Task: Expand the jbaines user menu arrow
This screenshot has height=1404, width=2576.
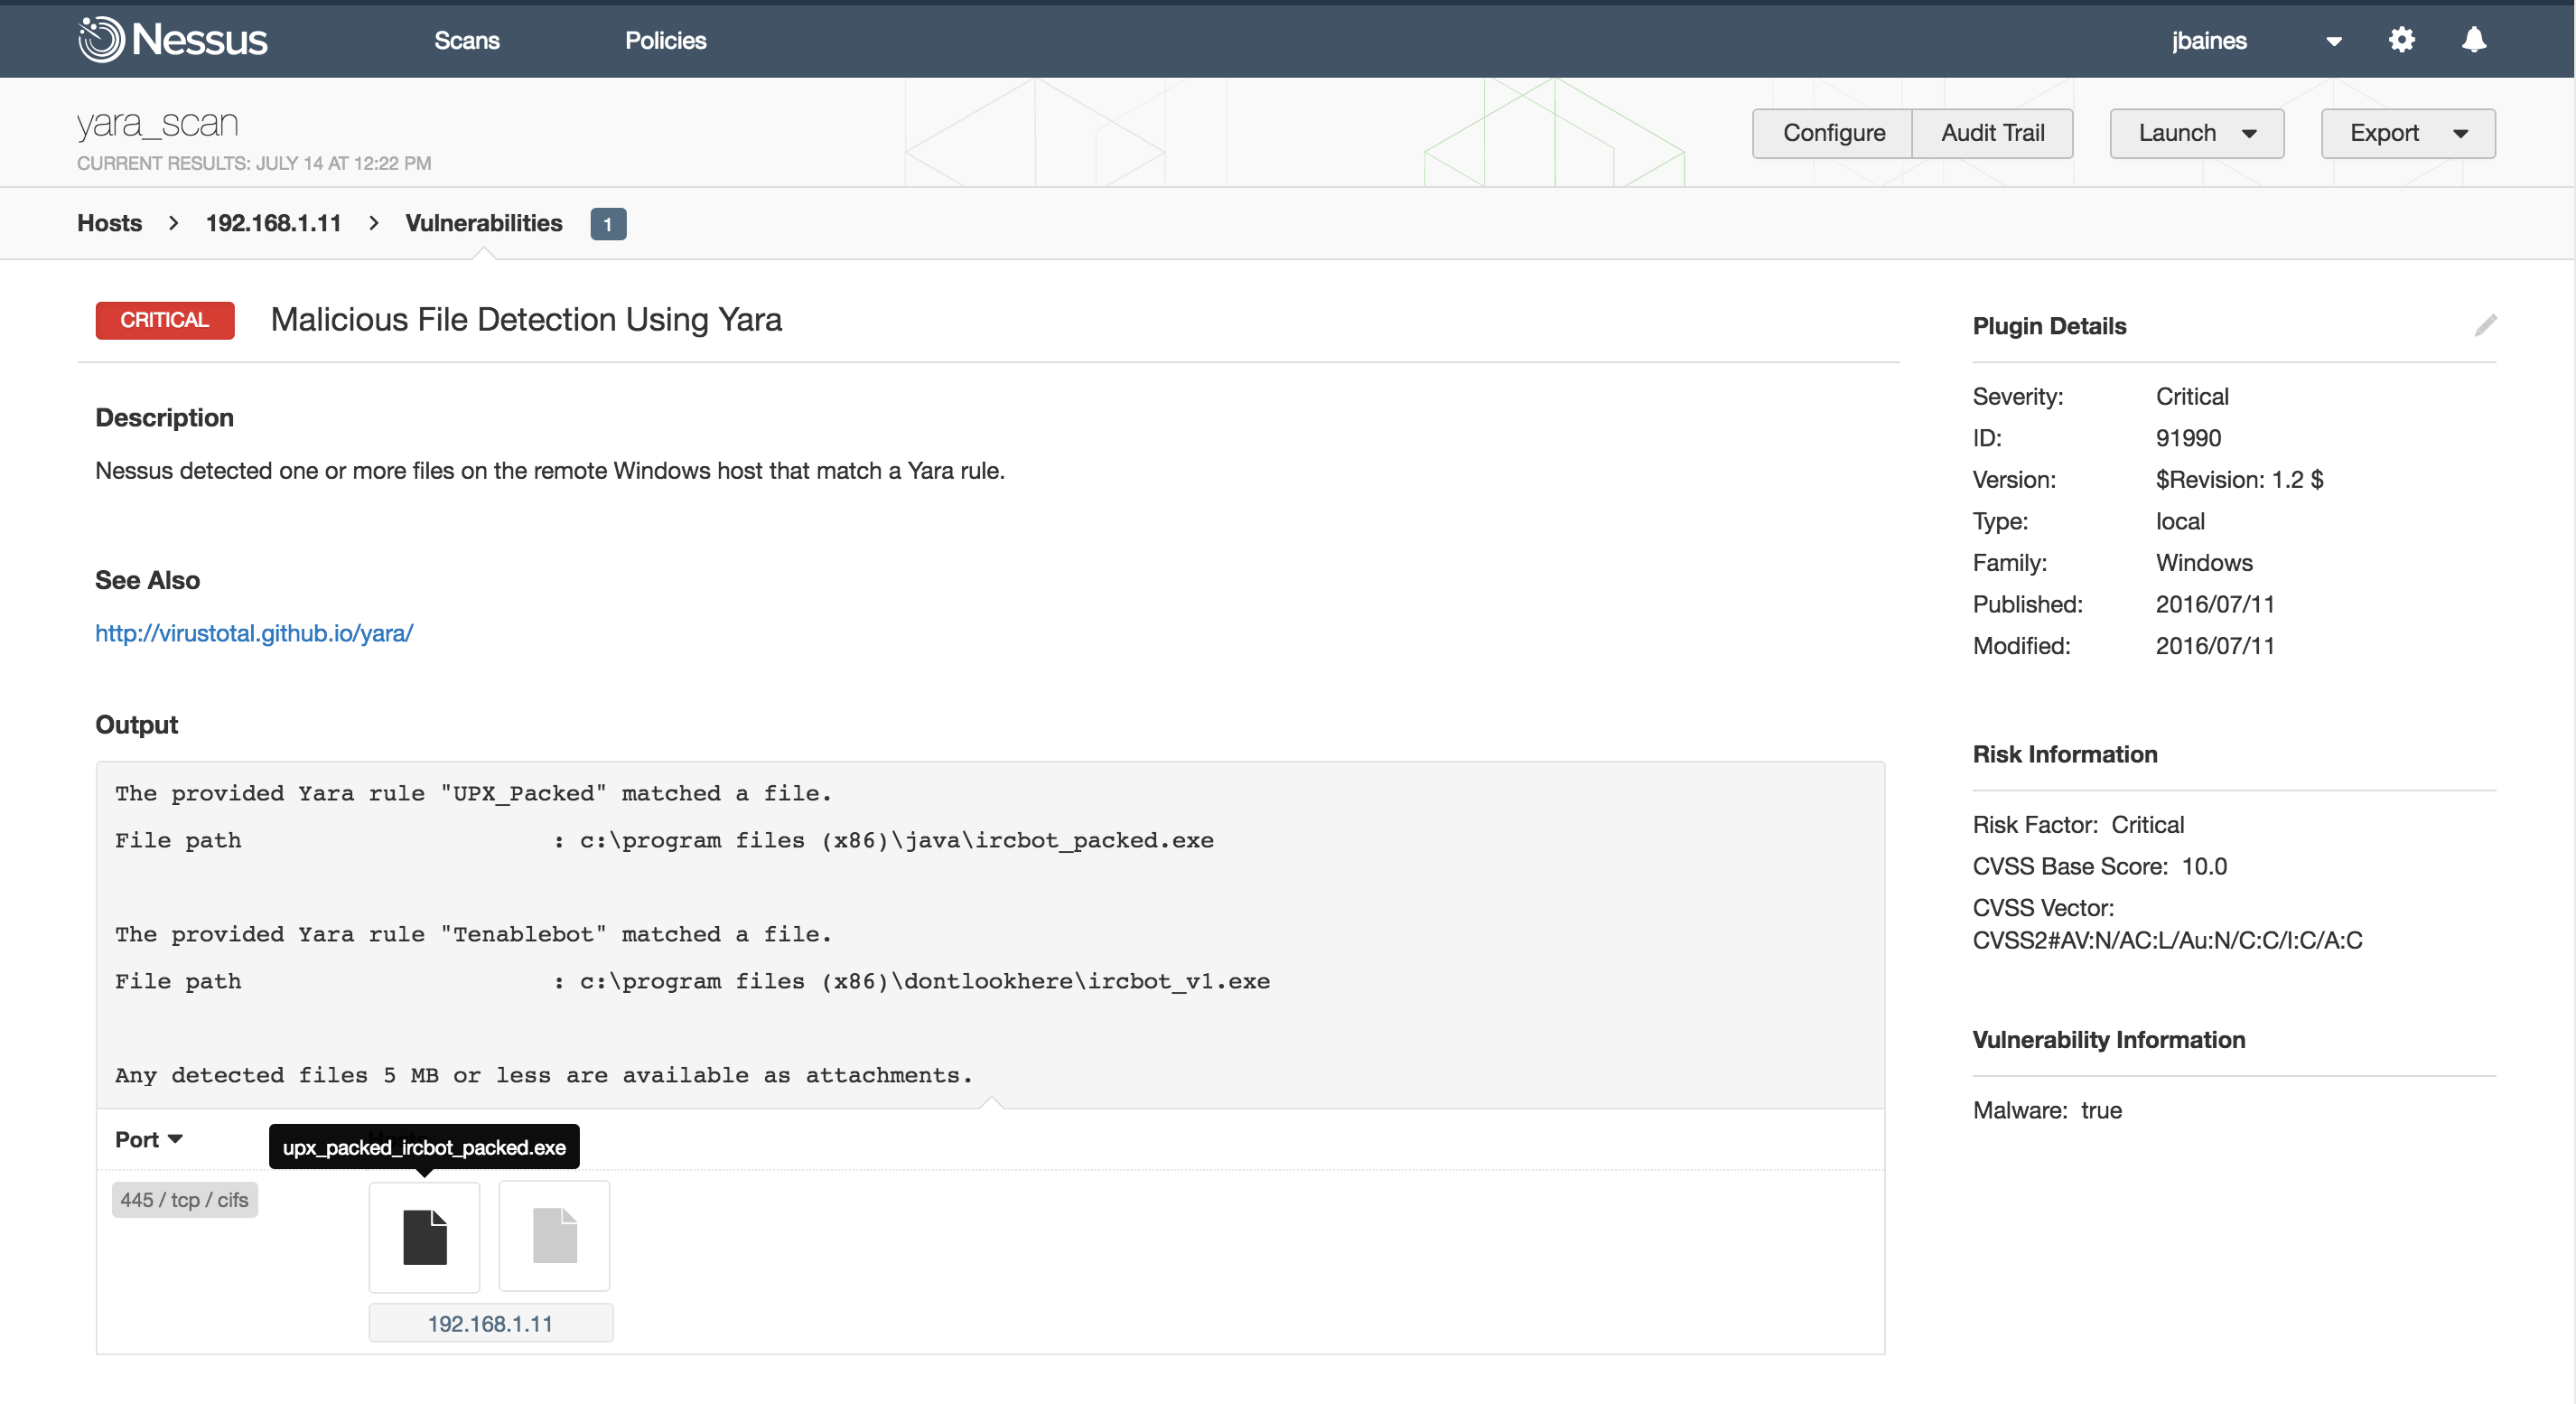Action: [2333, 42]
